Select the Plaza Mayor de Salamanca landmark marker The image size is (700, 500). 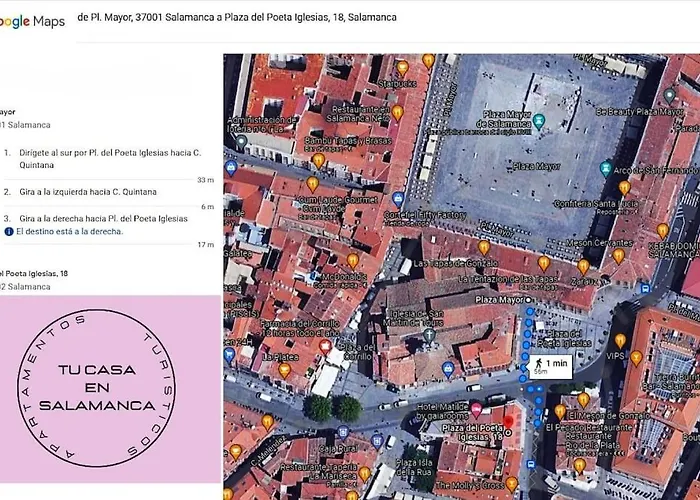(539, 121)
